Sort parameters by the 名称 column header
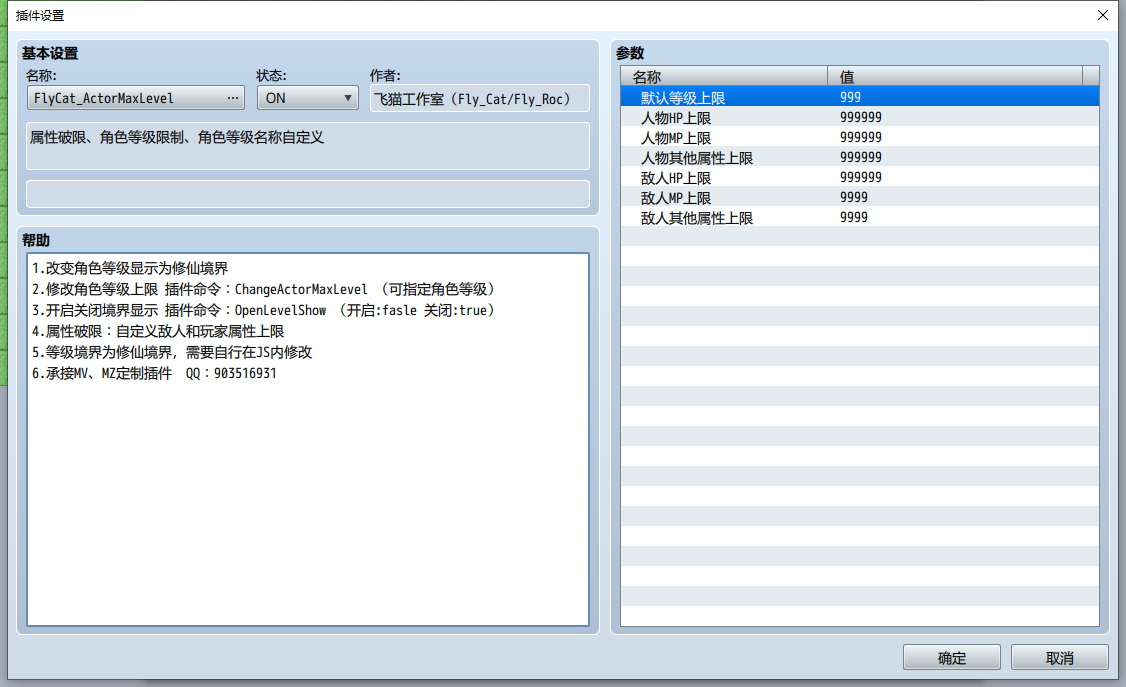 pyautogui.click(x=724, y=76)
